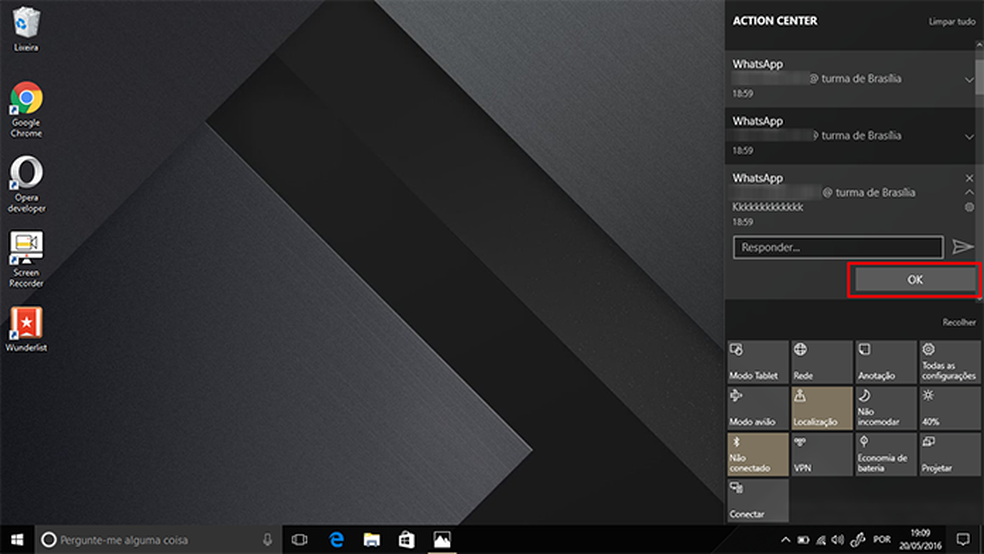
Task: Toggle the Bluetooth Não conectado tile
Action: [757, 454]
